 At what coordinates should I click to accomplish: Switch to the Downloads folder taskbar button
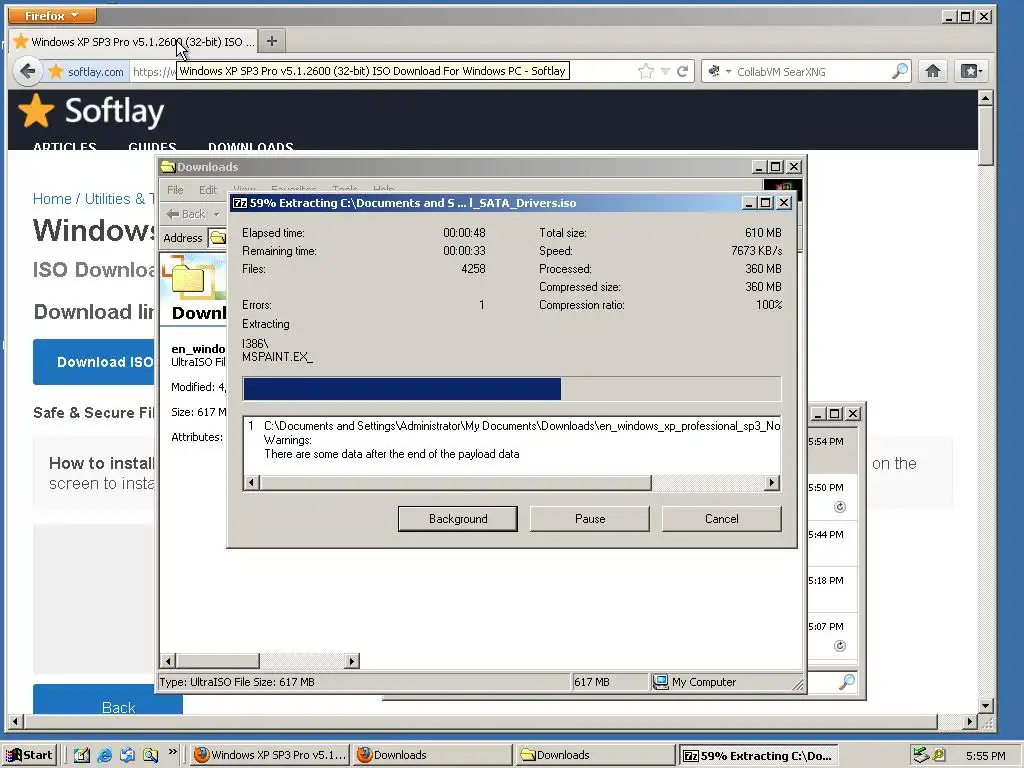(595, 755)
